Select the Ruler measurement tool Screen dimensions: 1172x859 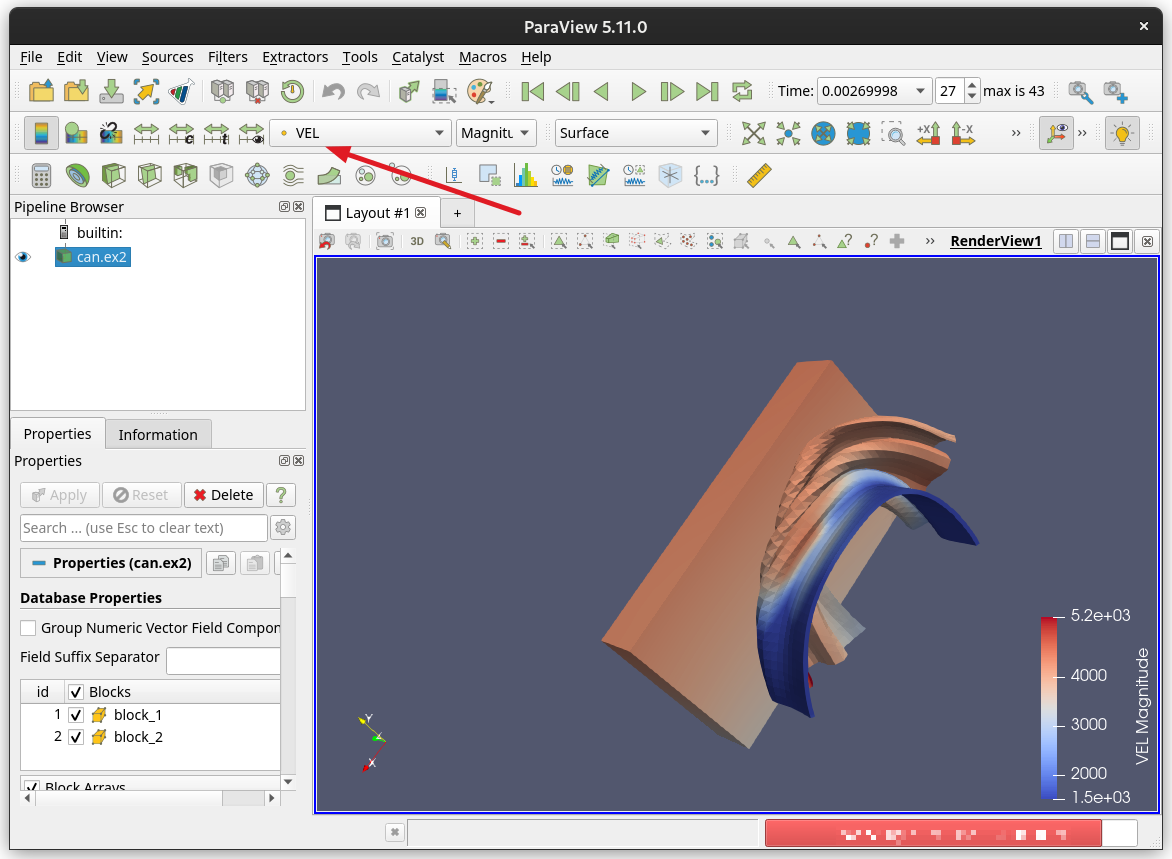[759, 176]
